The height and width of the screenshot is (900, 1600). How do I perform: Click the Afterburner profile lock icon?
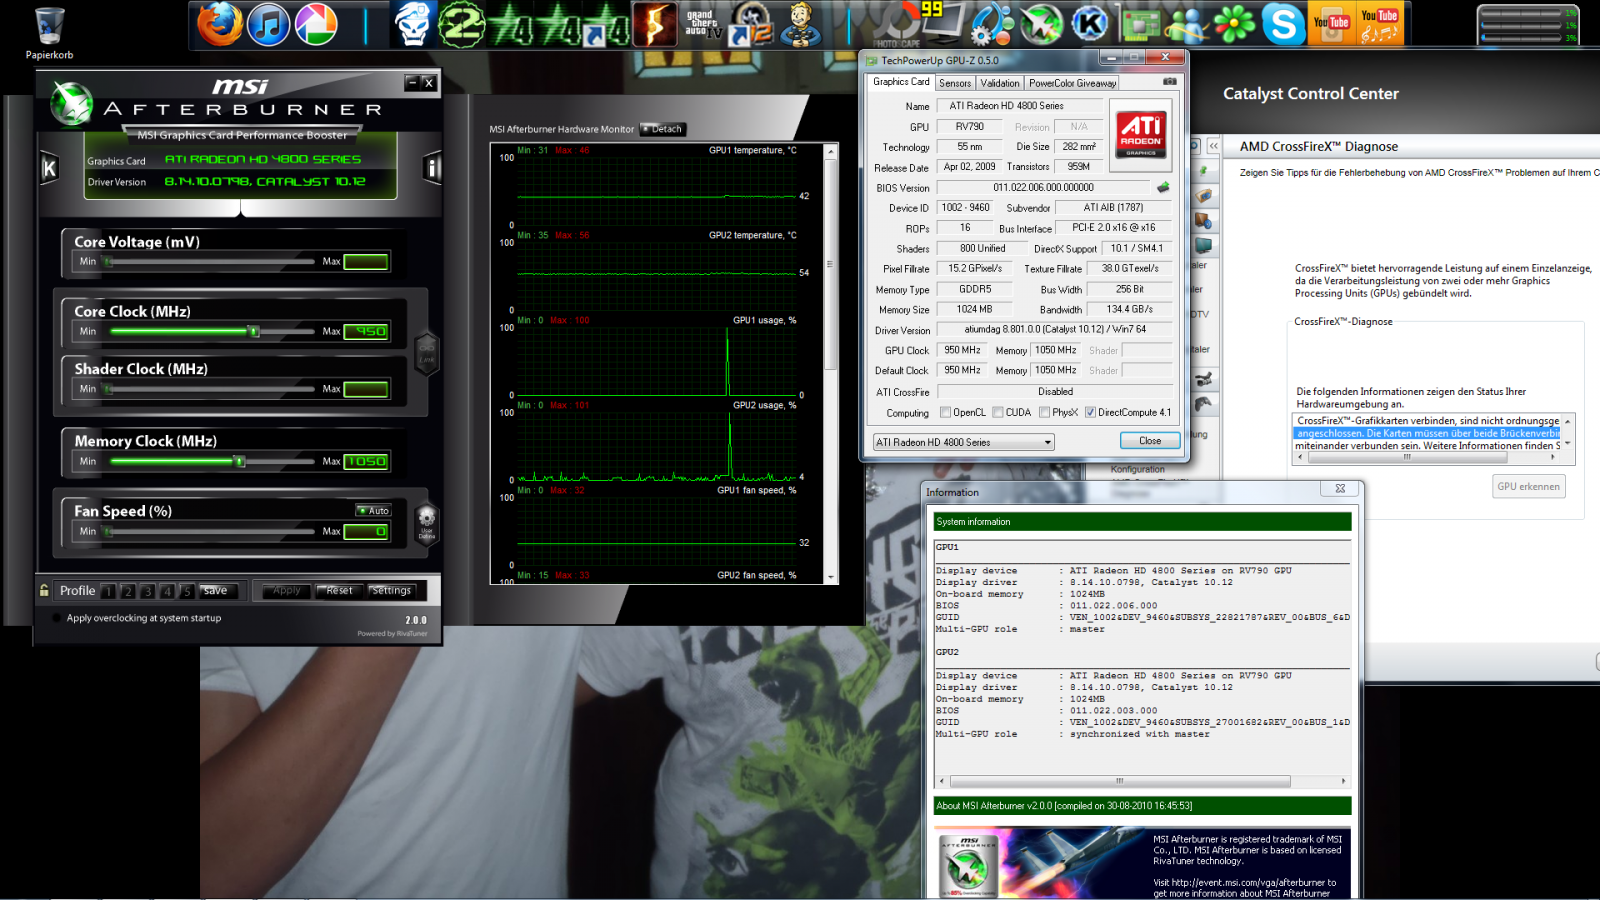[44, 590]
